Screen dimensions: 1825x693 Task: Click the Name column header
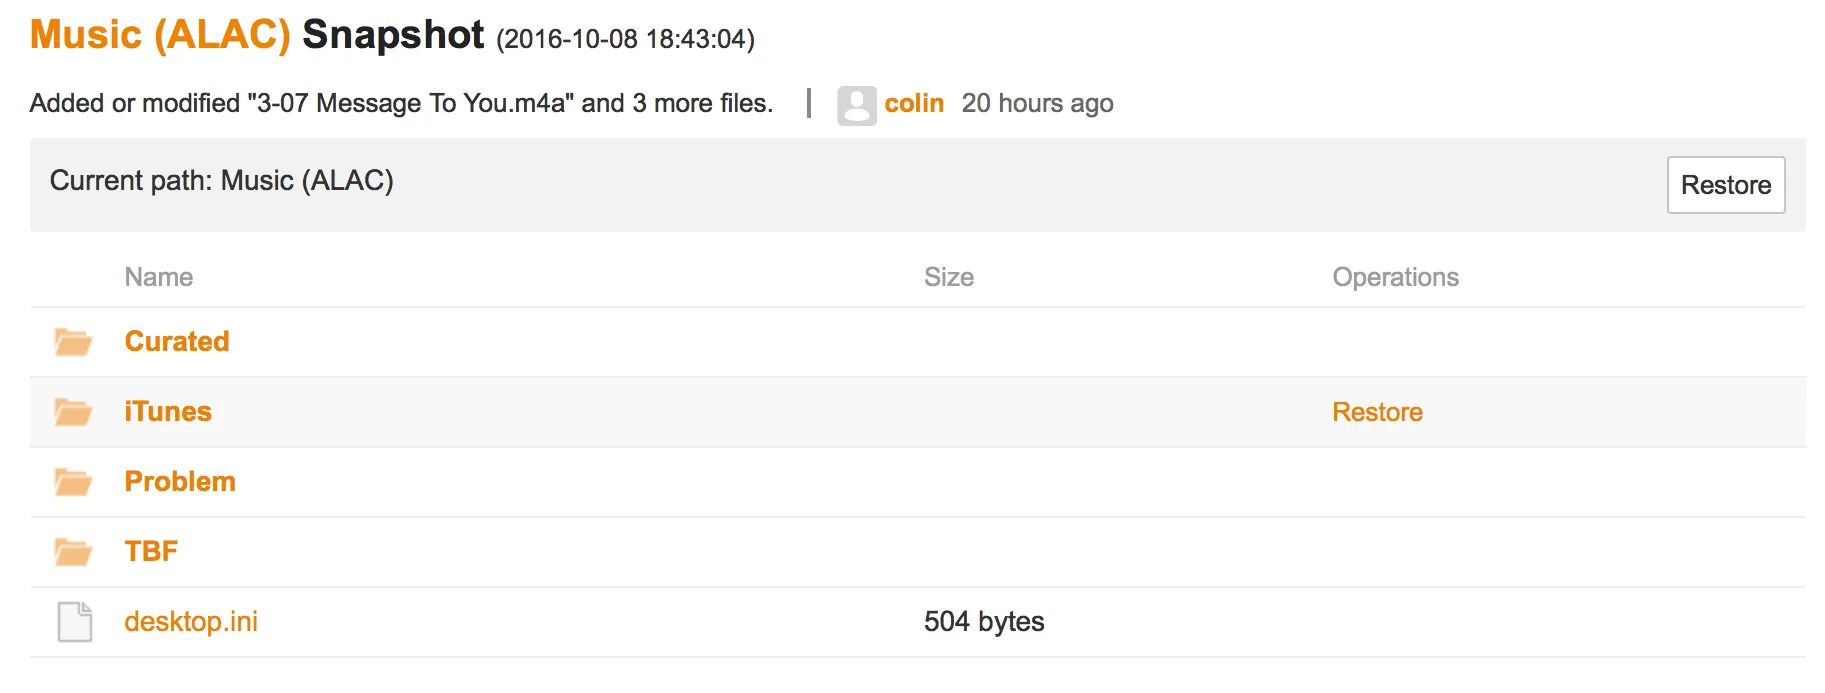coord(159,277)
